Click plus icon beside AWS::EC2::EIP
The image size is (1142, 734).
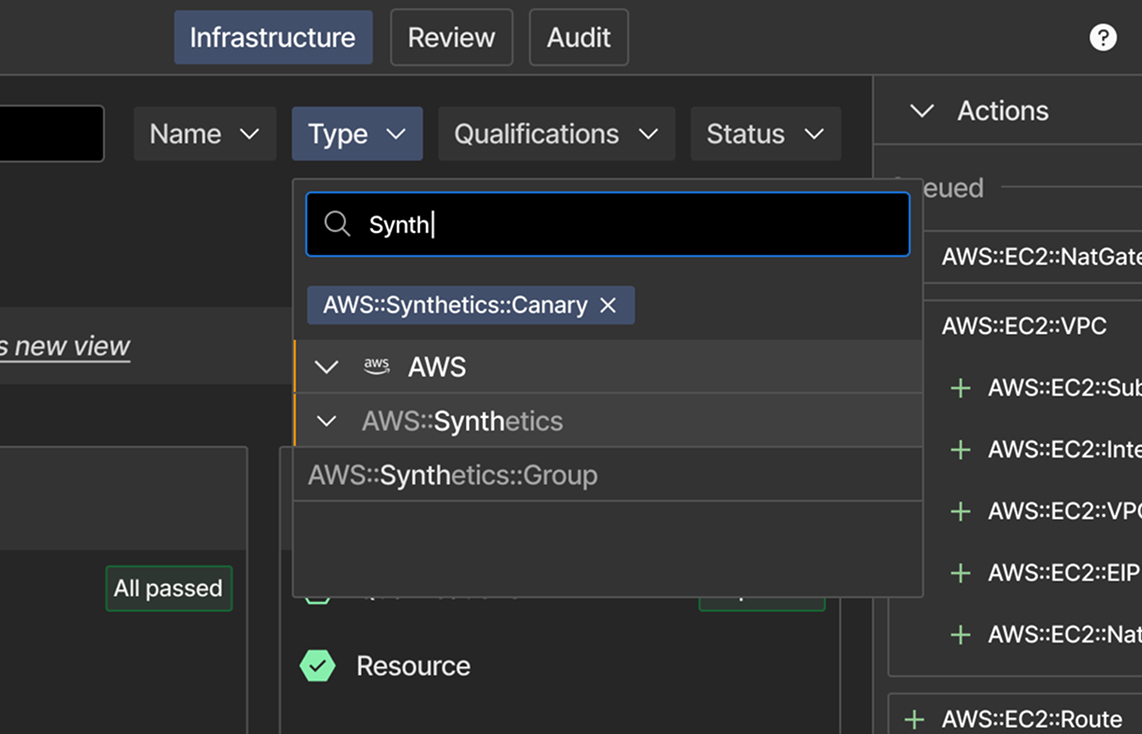(x=961, y=573)
